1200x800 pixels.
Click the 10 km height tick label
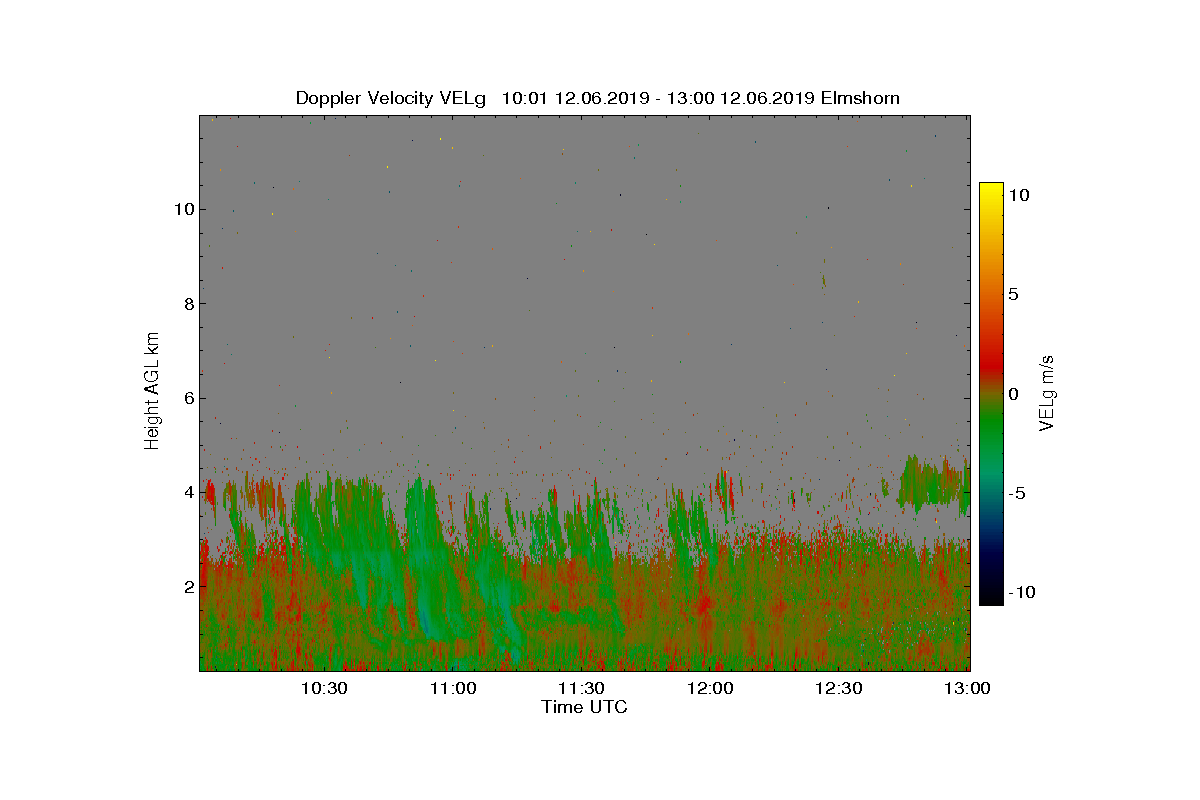point(183,209)
